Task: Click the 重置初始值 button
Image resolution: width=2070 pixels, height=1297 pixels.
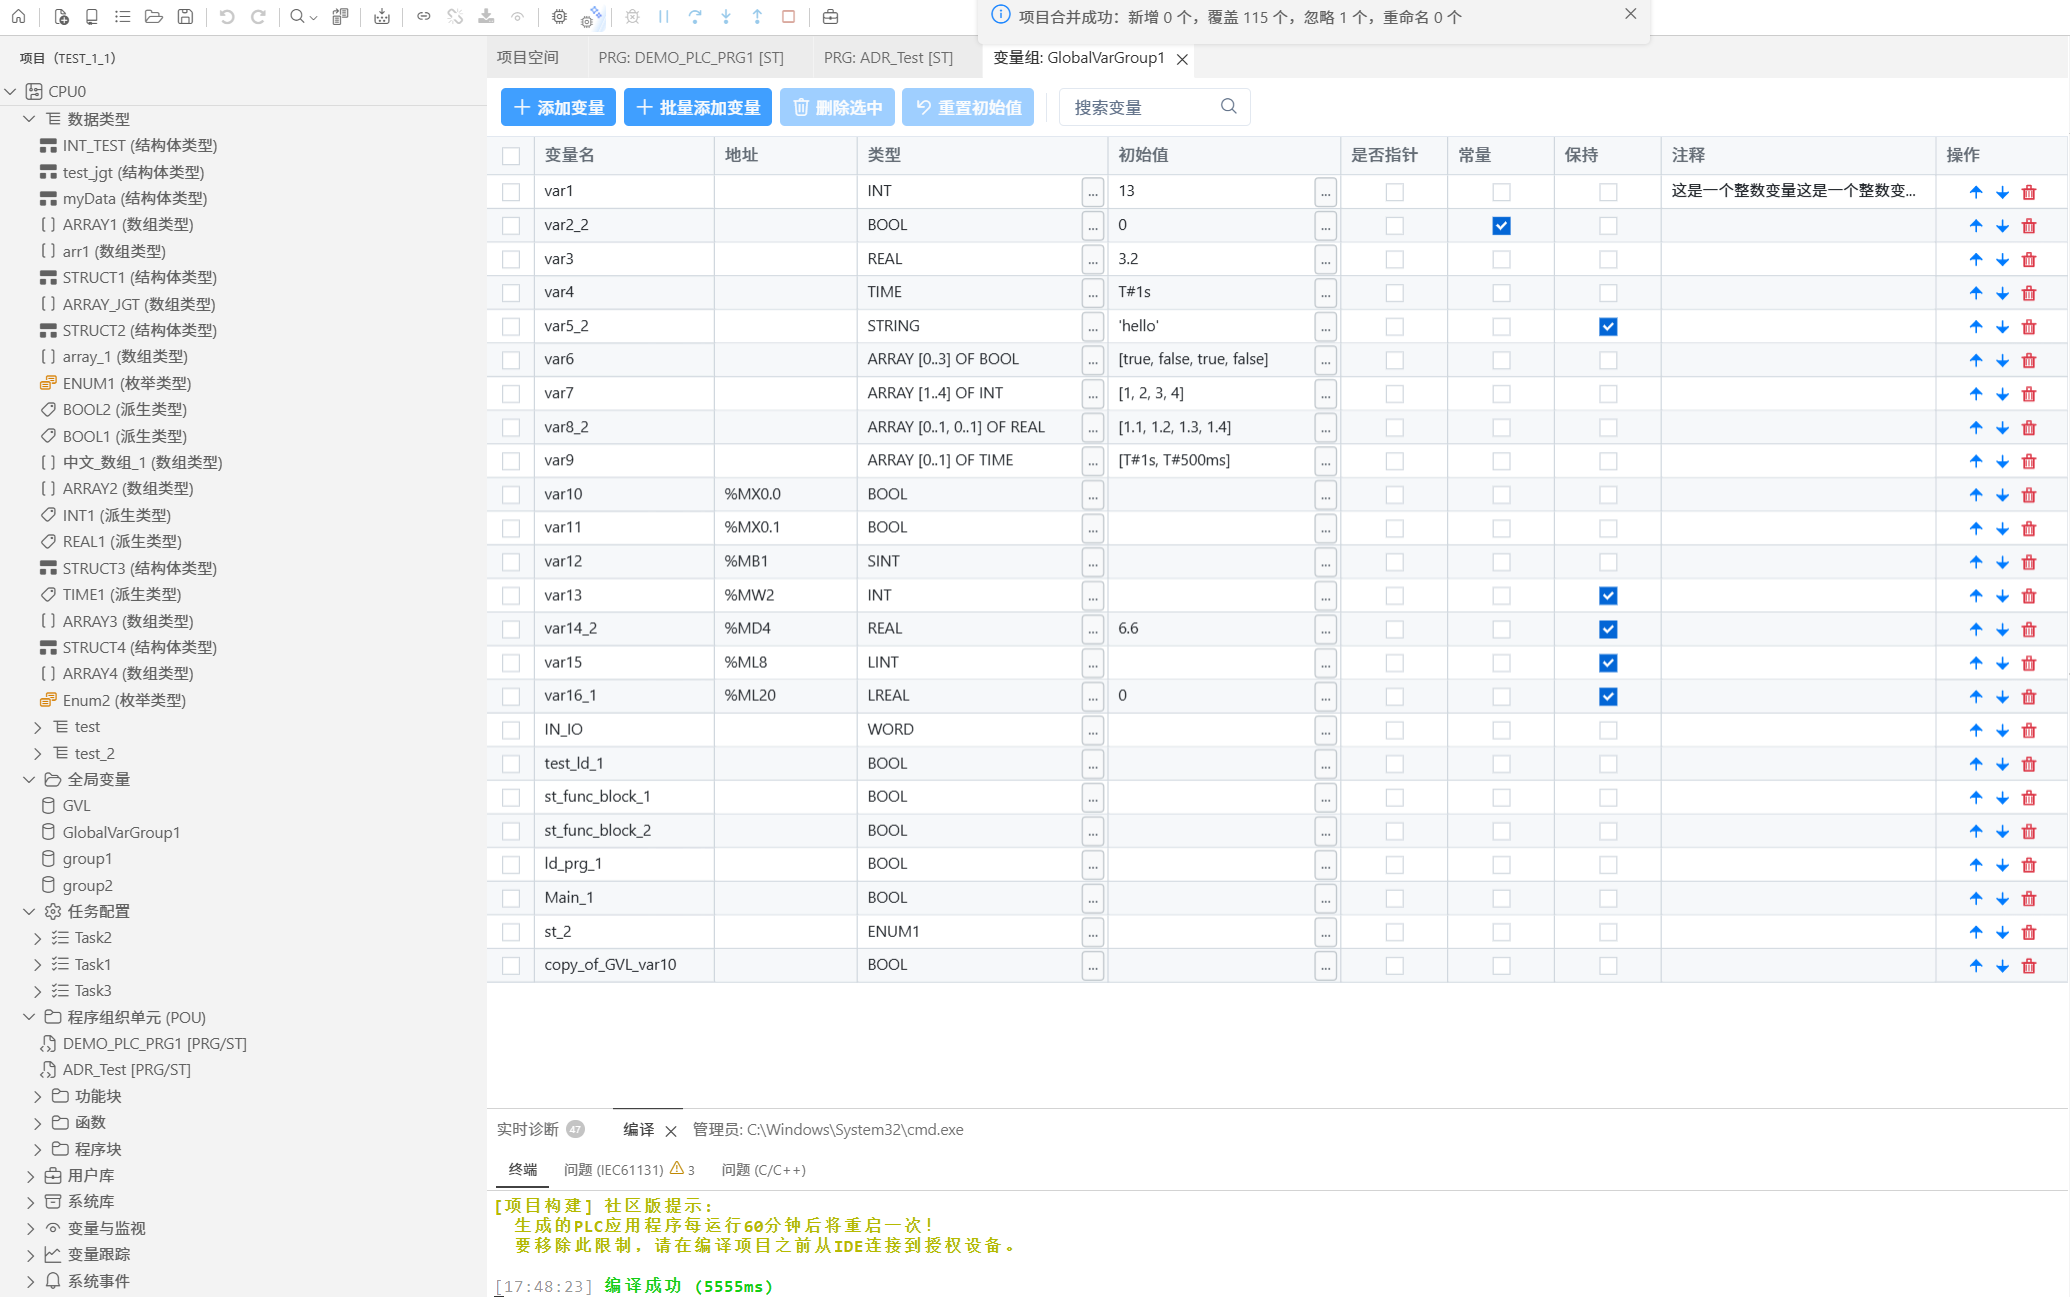Action: (968, 107)
